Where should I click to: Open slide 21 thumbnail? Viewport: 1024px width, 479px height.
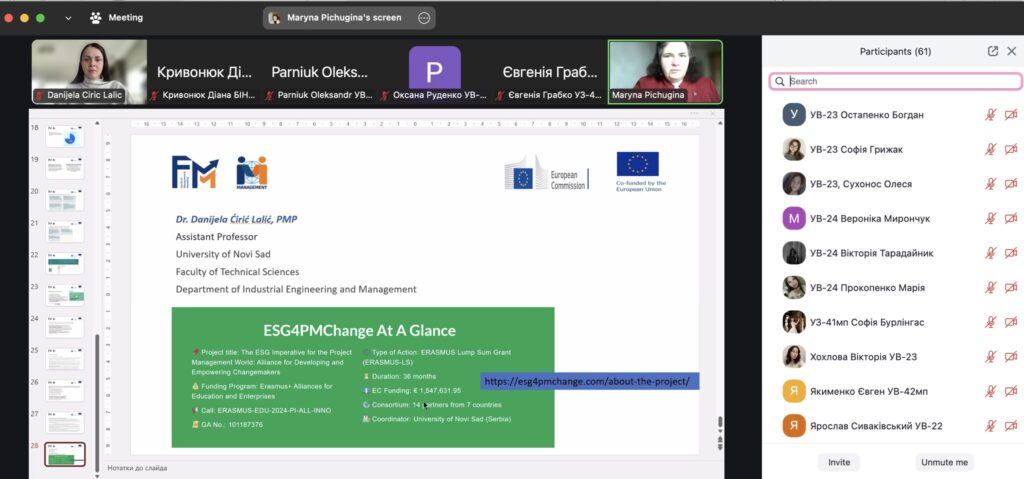coord(65,231)
